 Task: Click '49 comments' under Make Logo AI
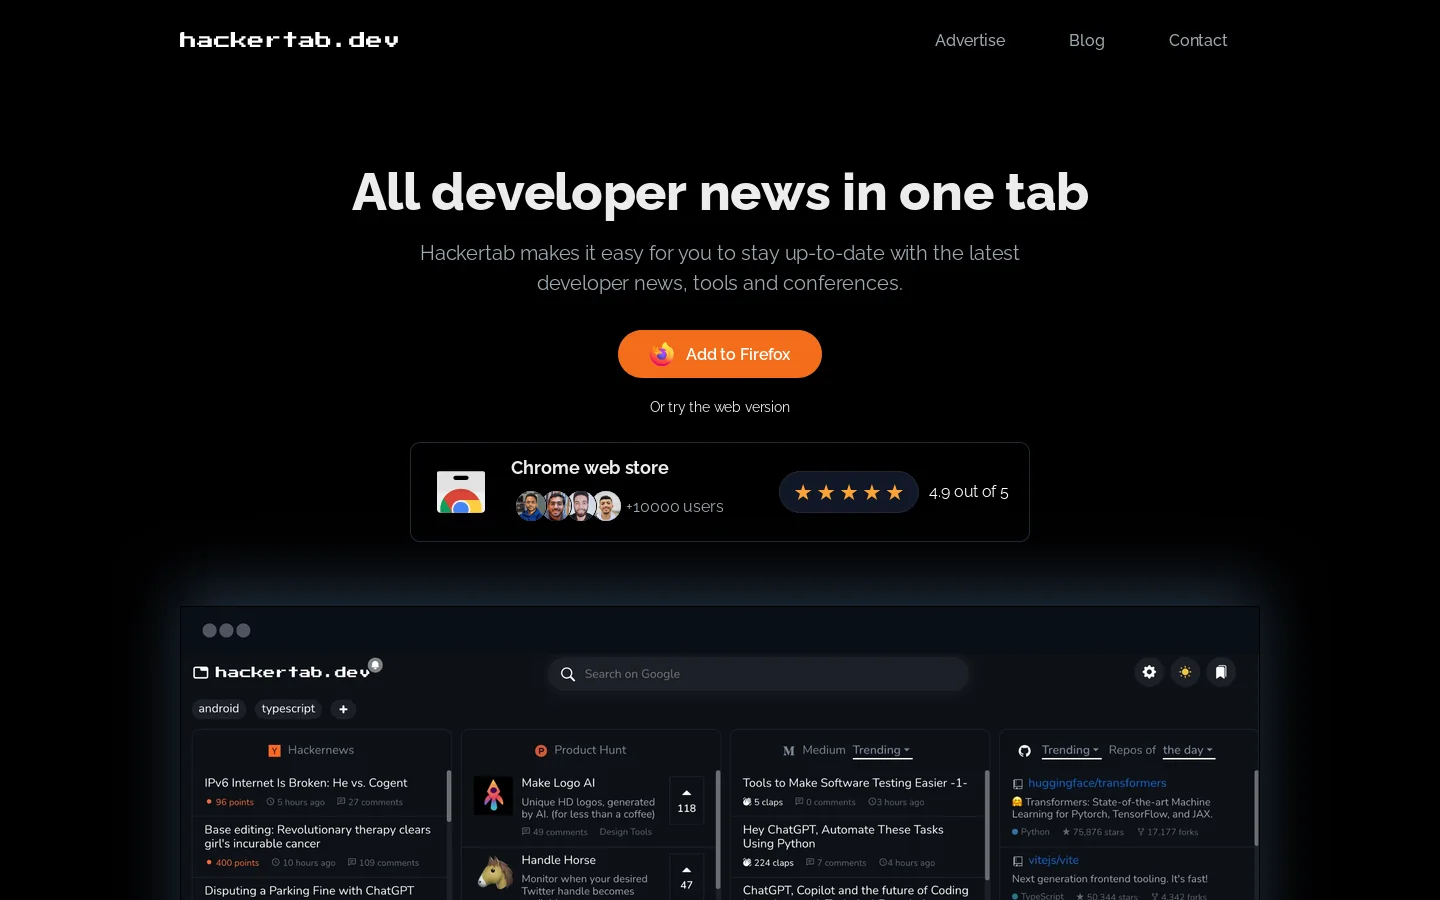pyautogui.click(x=555, y=832)
